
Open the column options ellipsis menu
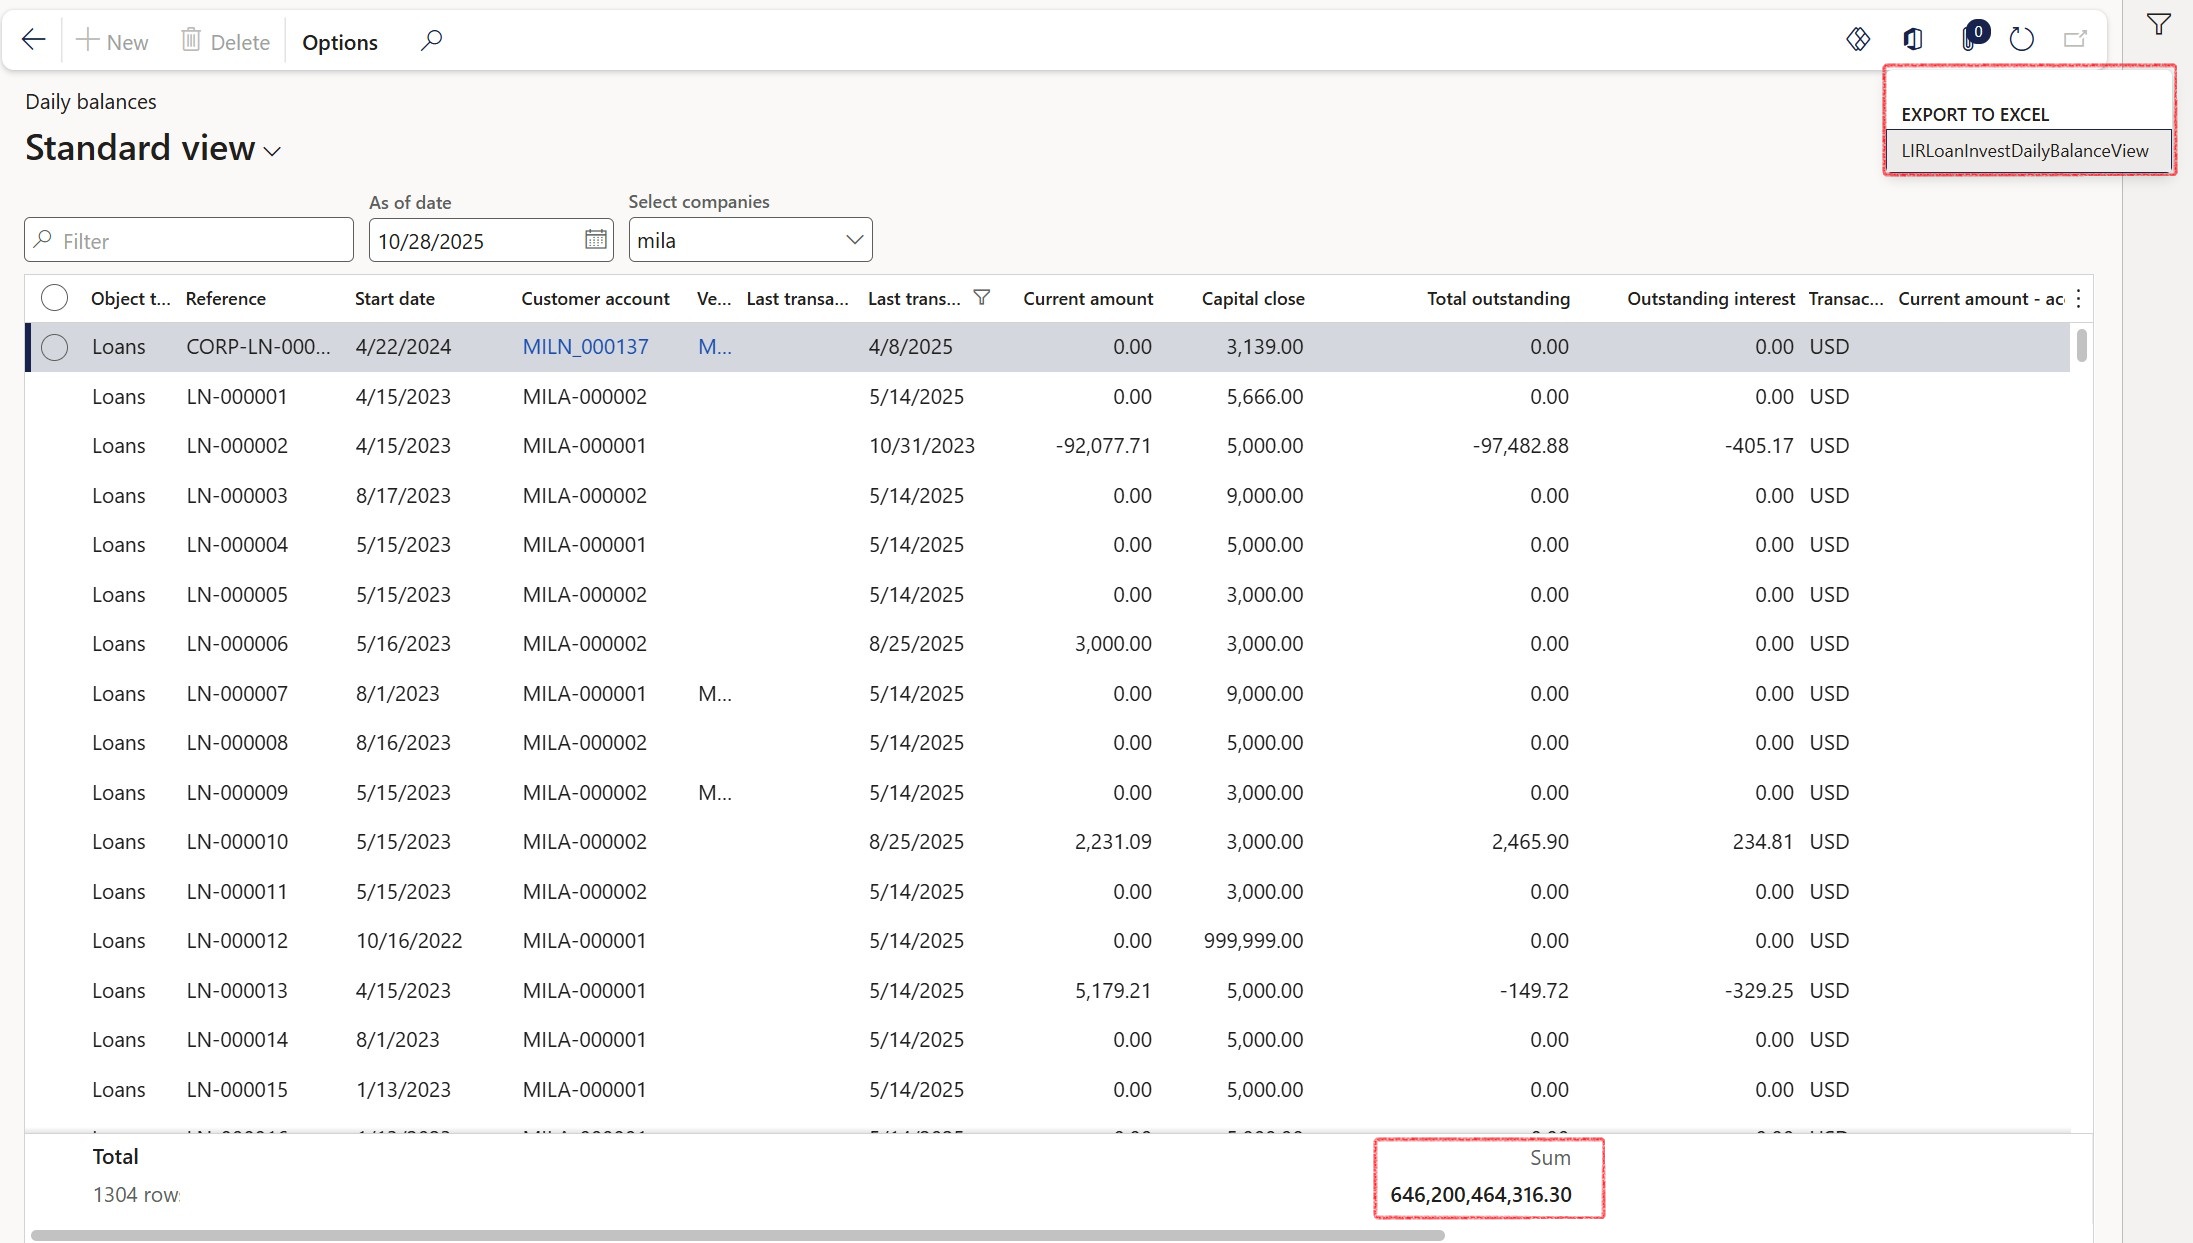(2076, 298)
